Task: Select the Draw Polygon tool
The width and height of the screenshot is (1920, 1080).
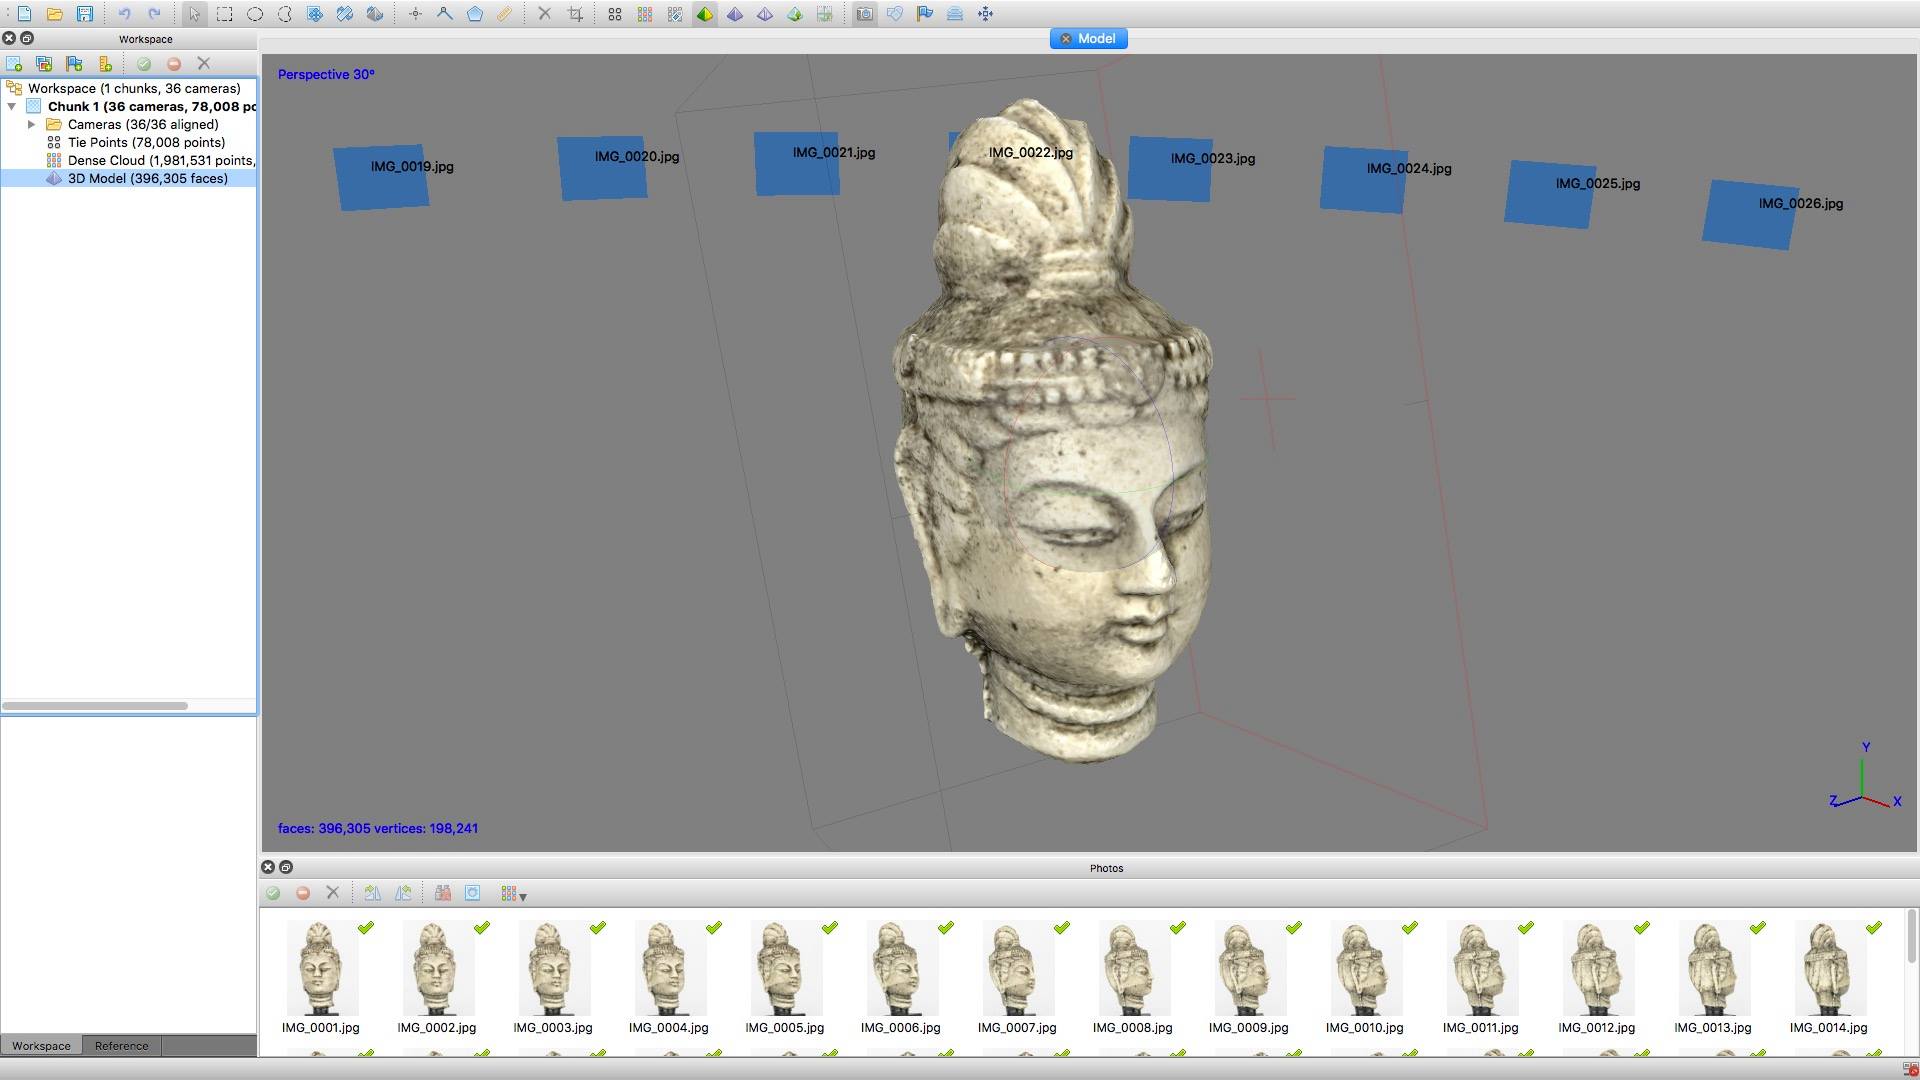Action: coord(475,14)
